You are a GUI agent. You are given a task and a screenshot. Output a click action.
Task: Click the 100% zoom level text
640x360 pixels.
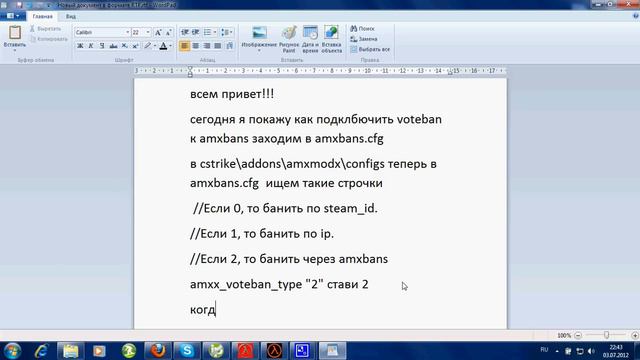tap(564, 336)
